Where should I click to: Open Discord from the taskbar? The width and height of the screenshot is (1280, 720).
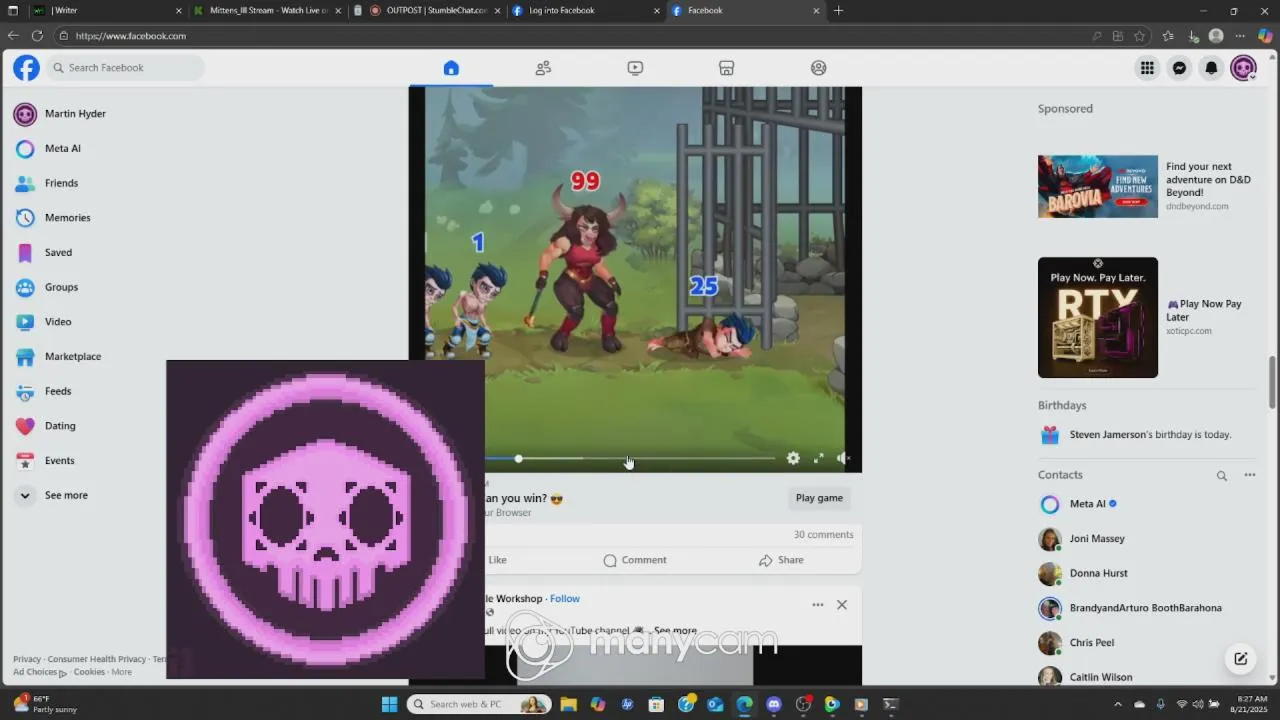point(773,704)
